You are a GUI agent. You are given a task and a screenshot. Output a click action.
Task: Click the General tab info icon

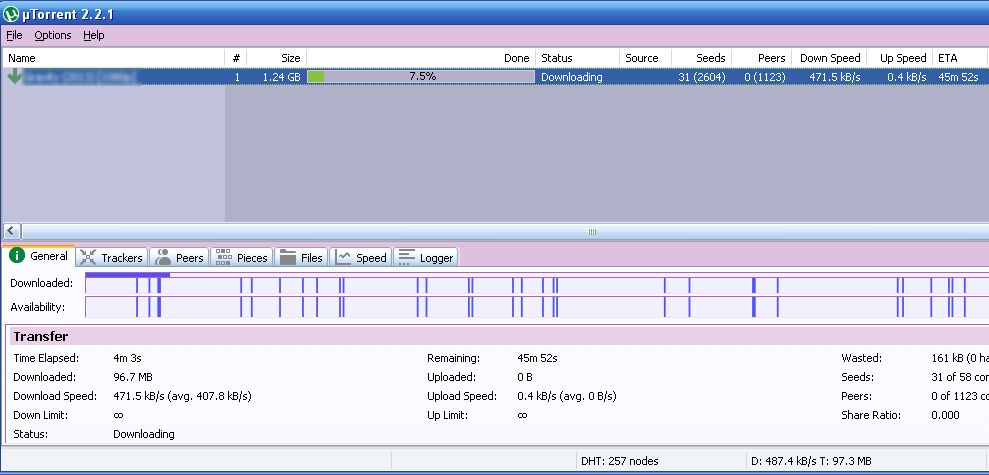click(18, 256)
